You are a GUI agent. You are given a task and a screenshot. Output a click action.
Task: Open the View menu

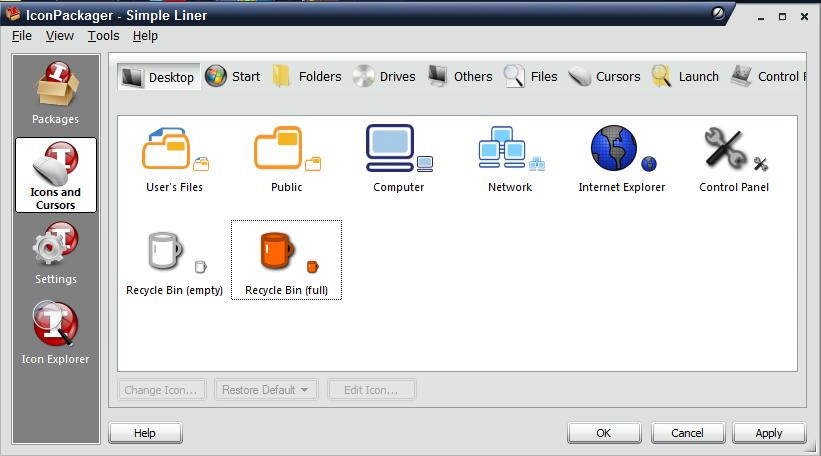click(x=60, y=36)
